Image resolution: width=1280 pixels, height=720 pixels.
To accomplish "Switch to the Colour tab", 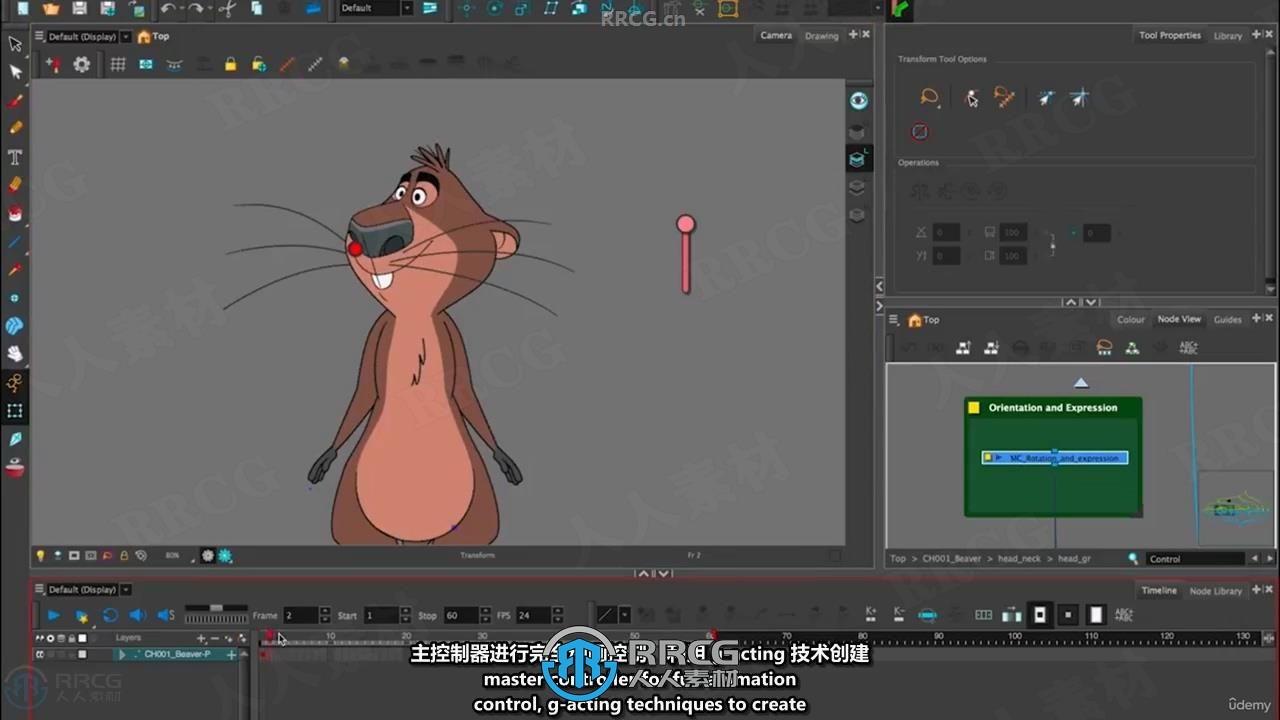I will pos(1131,320).
